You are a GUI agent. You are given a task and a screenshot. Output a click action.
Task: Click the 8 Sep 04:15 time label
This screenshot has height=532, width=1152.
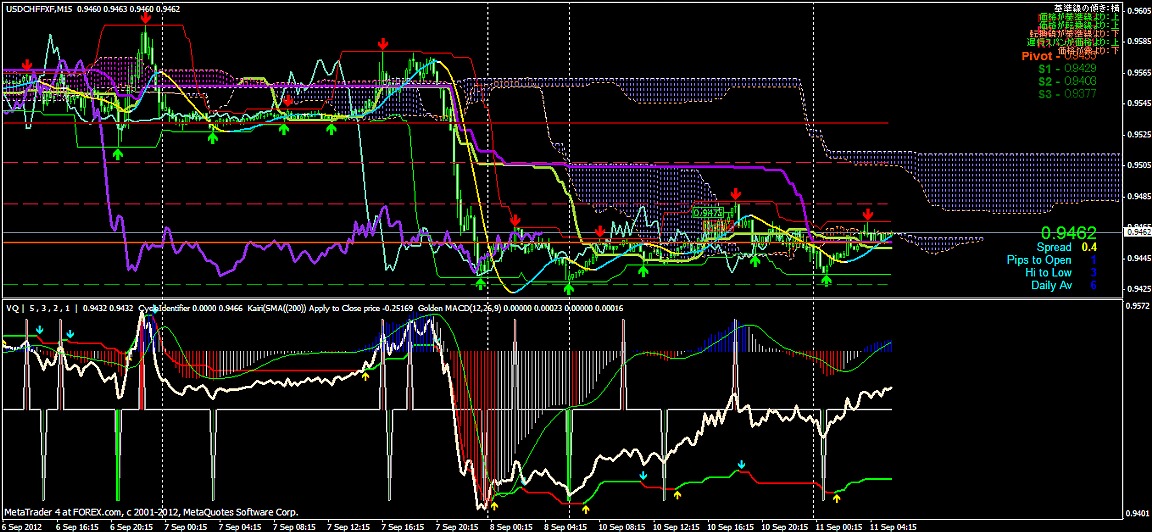tap(564, 526)
